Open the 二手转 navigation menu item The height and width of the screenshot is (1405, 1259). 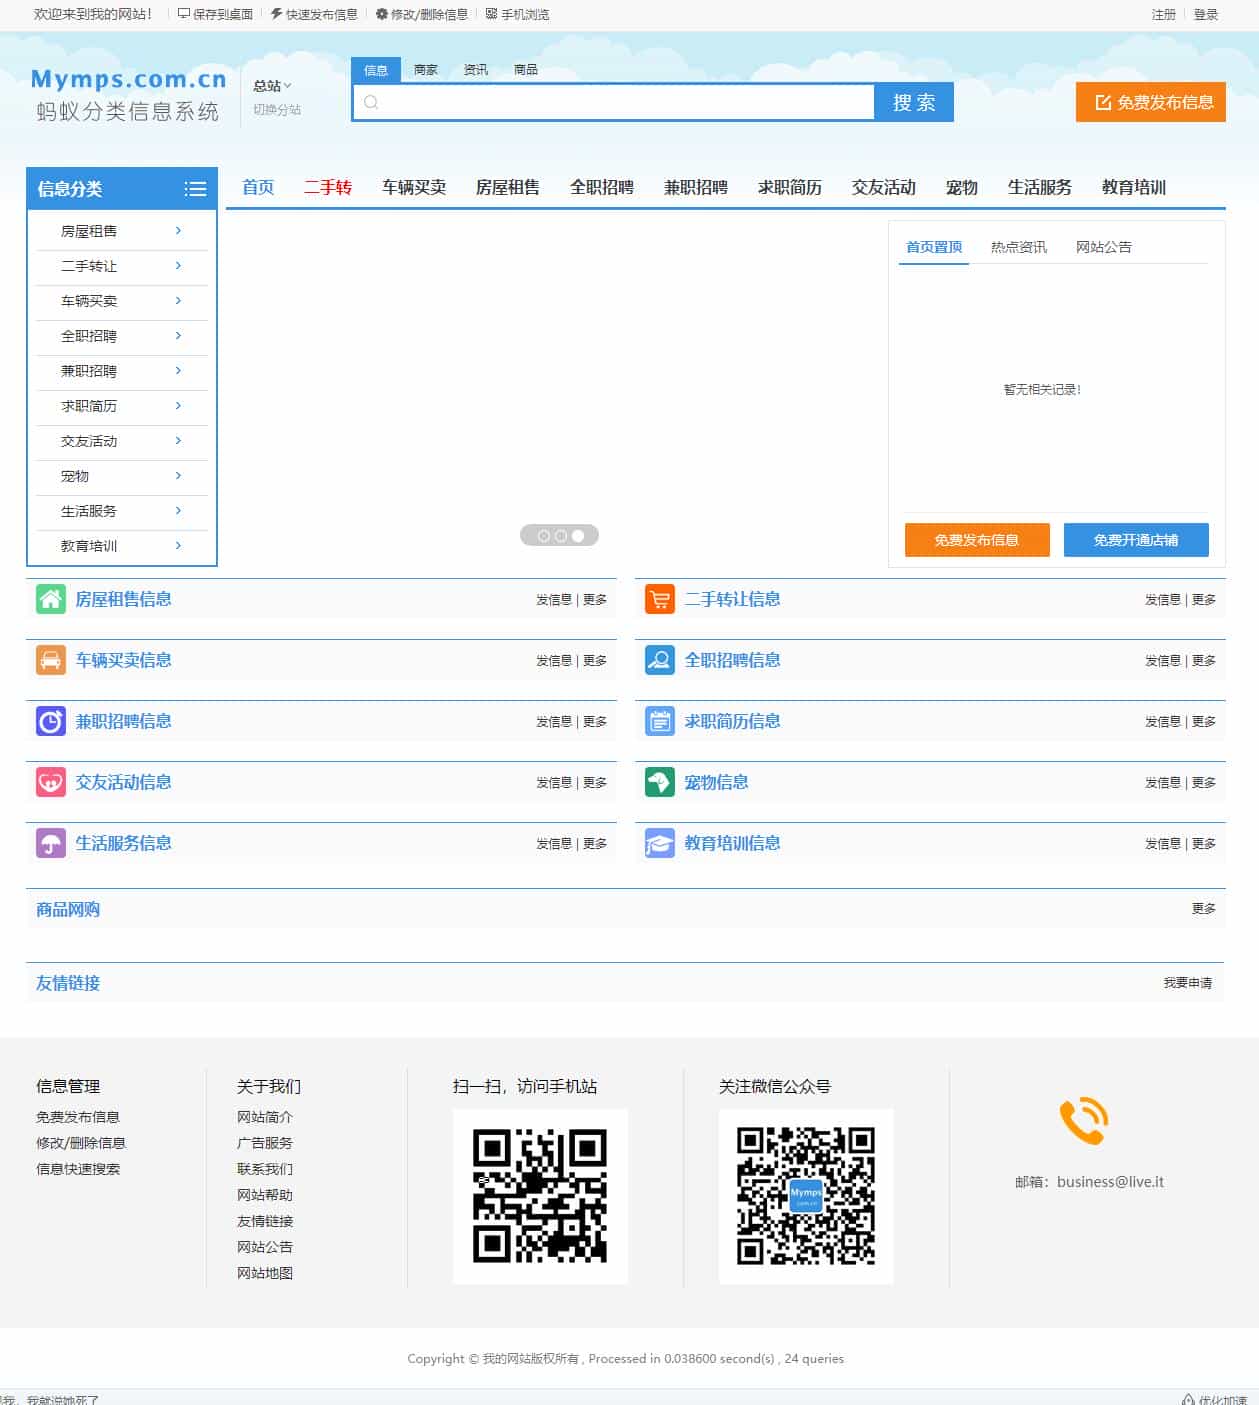[x=328, y=187]
